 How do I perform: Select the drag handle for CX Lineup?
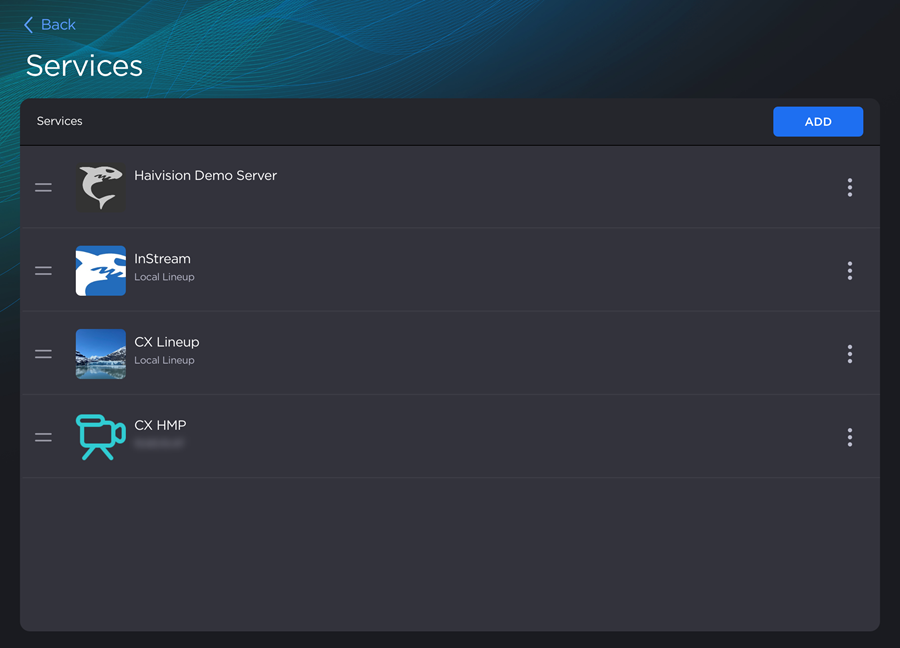tap(43, 354)
